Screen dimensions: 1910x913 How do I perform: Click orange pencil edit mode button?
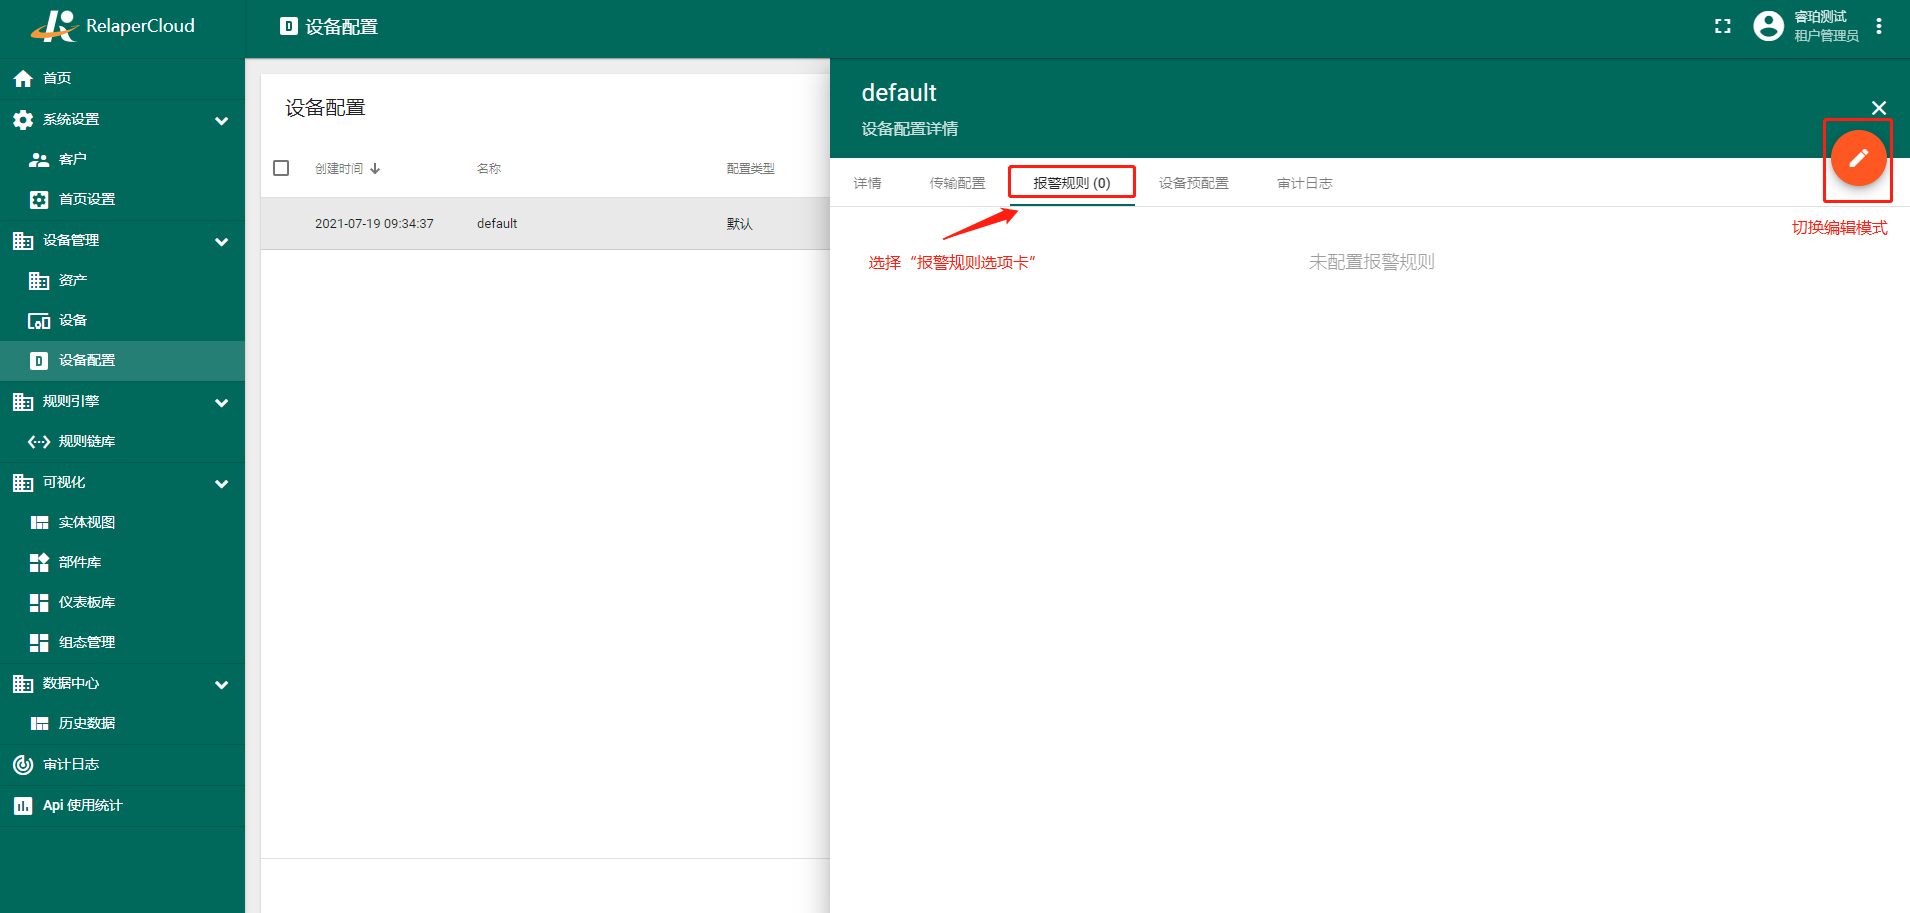pos(1859,158)
